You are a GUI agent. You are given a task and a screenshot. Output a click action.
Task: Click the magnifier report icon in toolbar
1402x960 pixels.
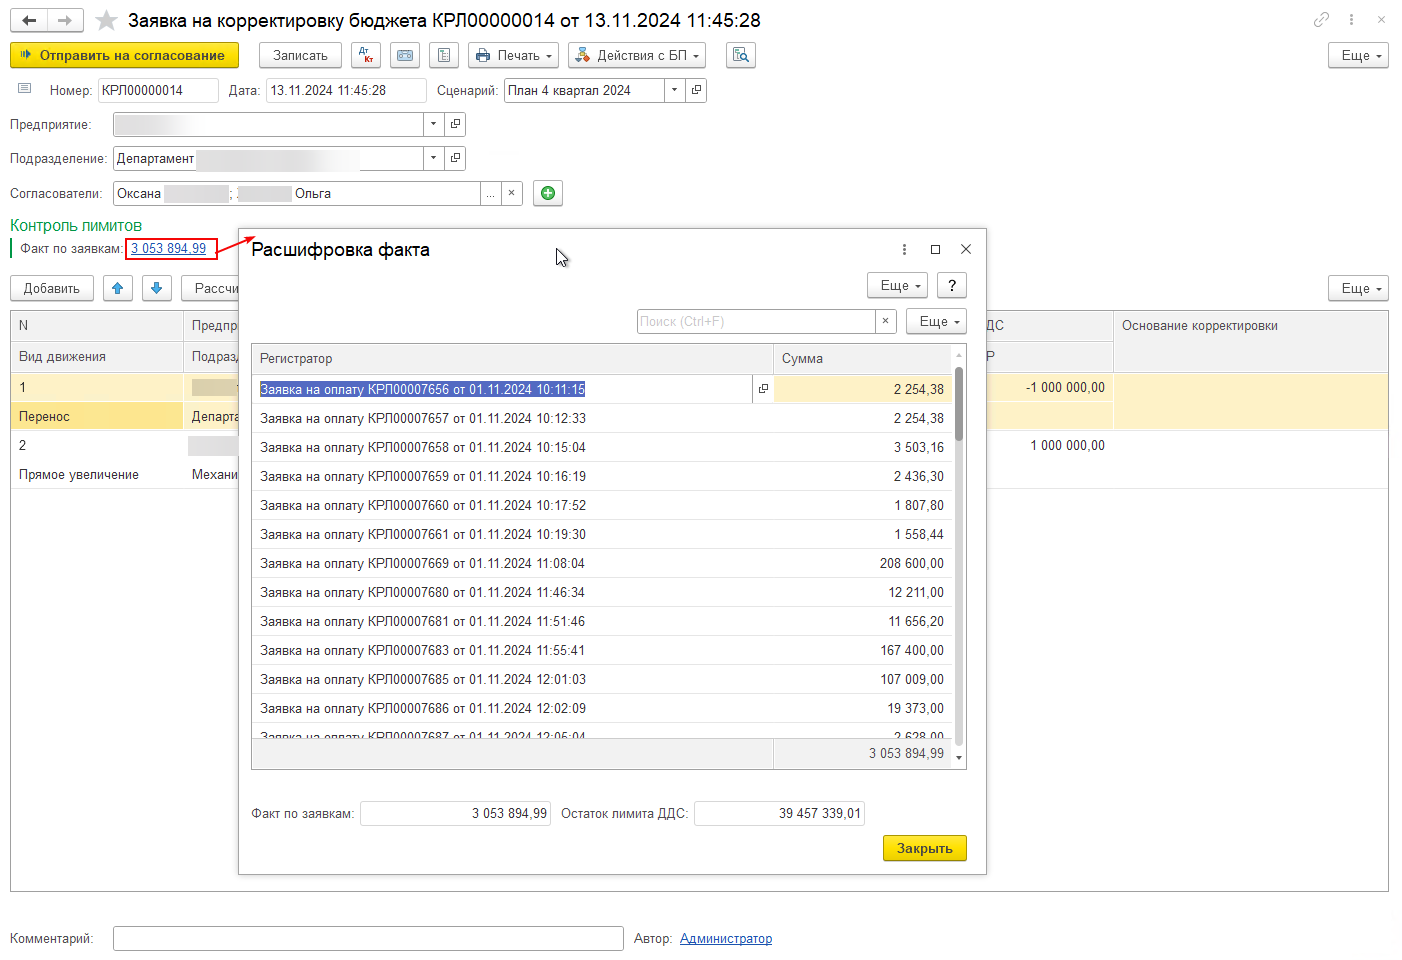point(741,55)
